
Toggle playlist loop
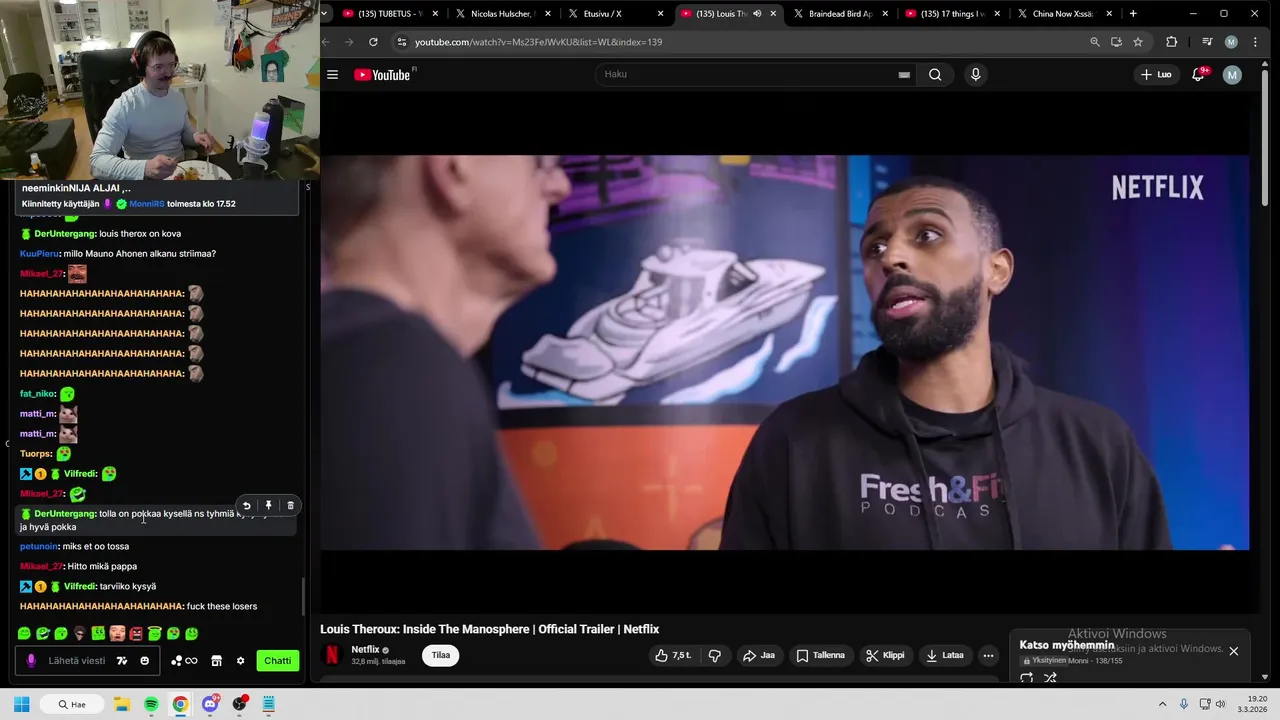tap(1026, 677)
